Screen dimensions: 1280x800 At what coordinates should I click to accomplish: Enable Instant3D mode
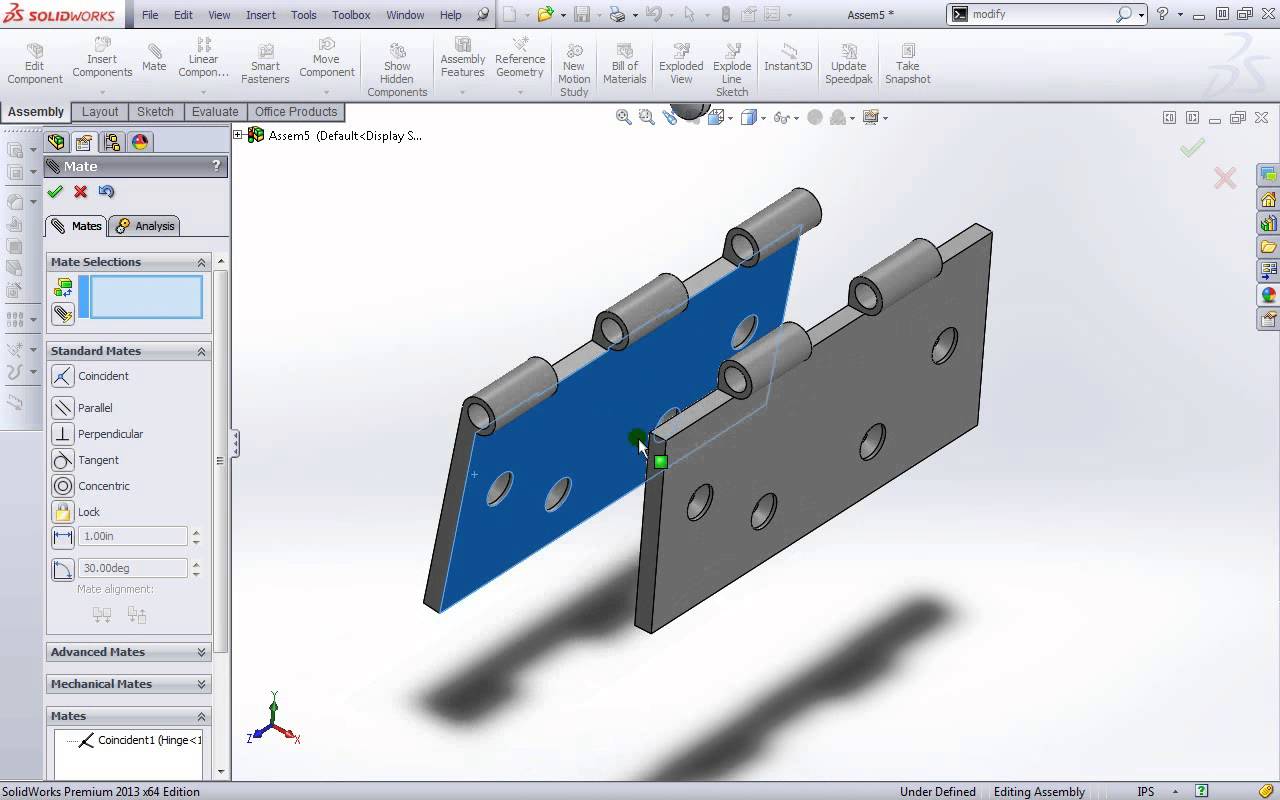pyautogui.click(x=787, y=60)
